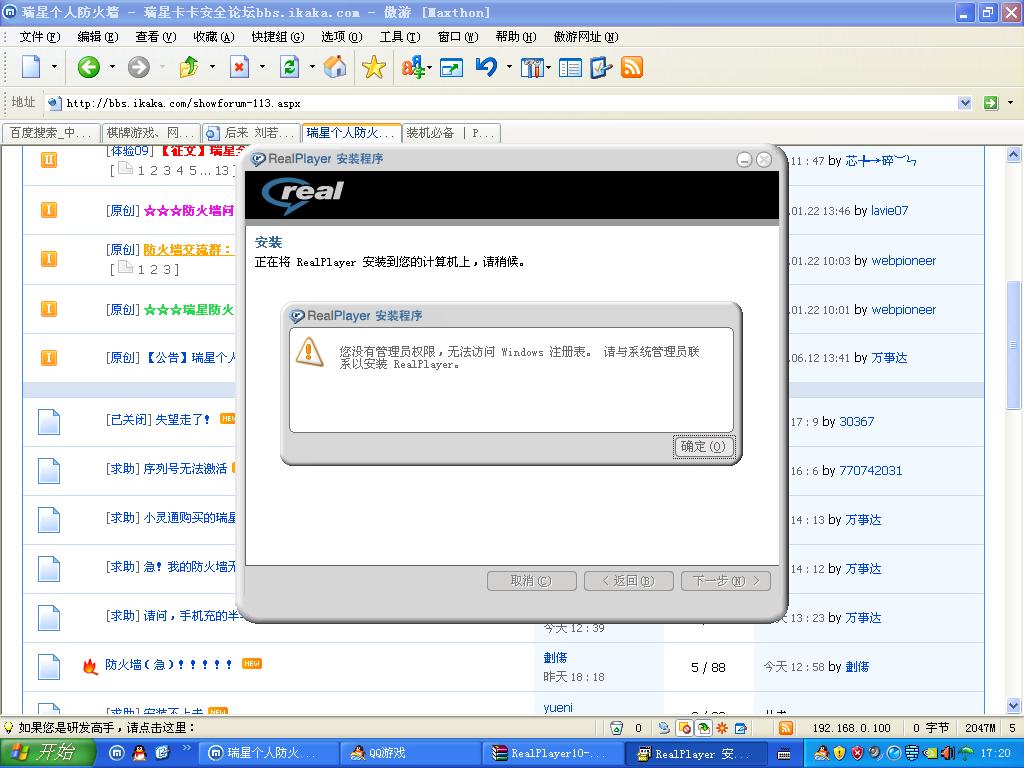This screenshot has width=1024, height=768.
Task: Click the edit page icon in status bar
Action: [x=741, y=728]
